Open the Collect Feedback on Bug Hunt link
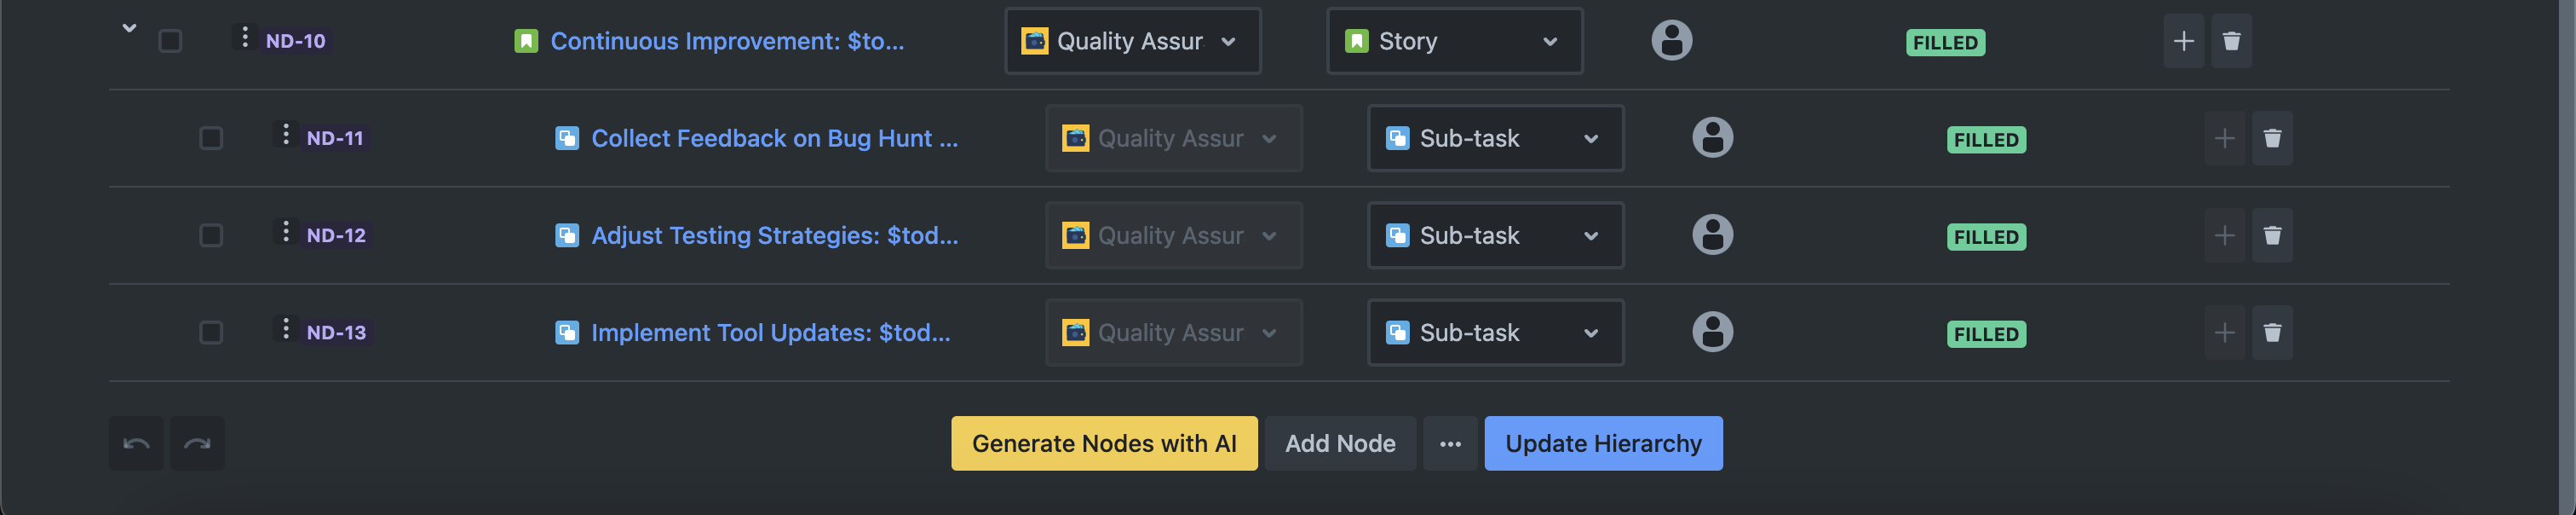The height and width of the screenshot is (515, 2576). [774, 138]
